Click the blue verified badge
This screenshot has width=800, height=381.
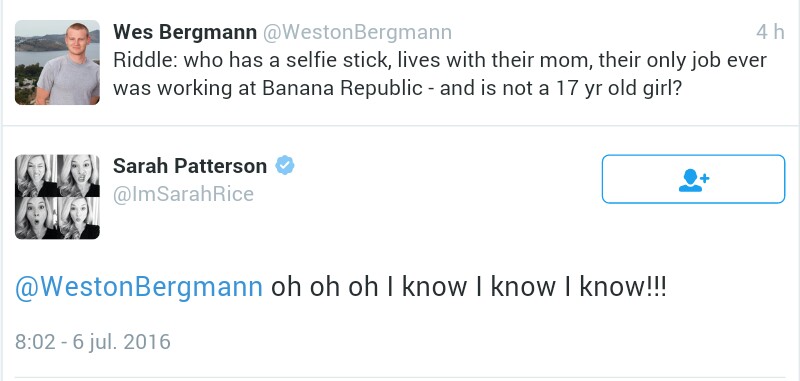click(x=285, y=166)
